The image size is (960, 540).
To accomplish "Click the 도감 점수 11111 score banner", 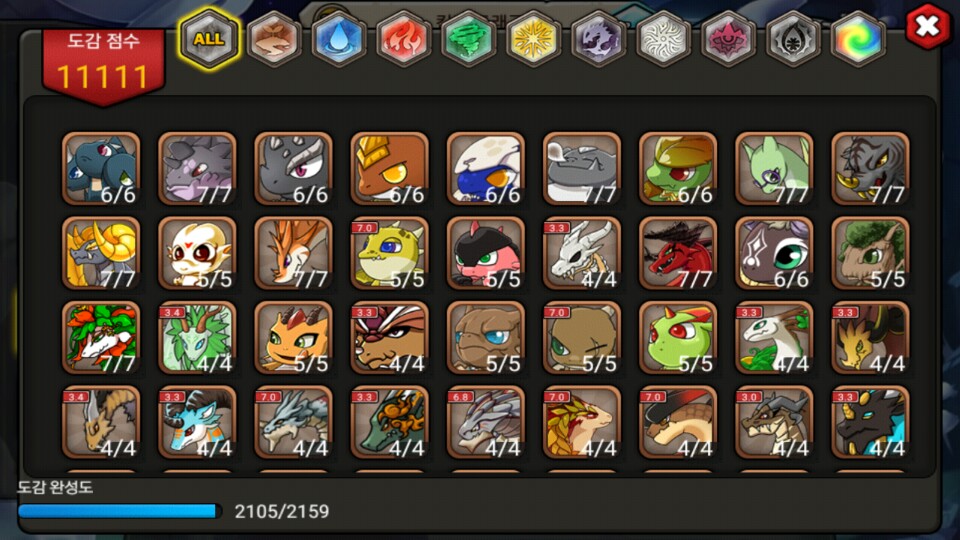I will (103, 66).
